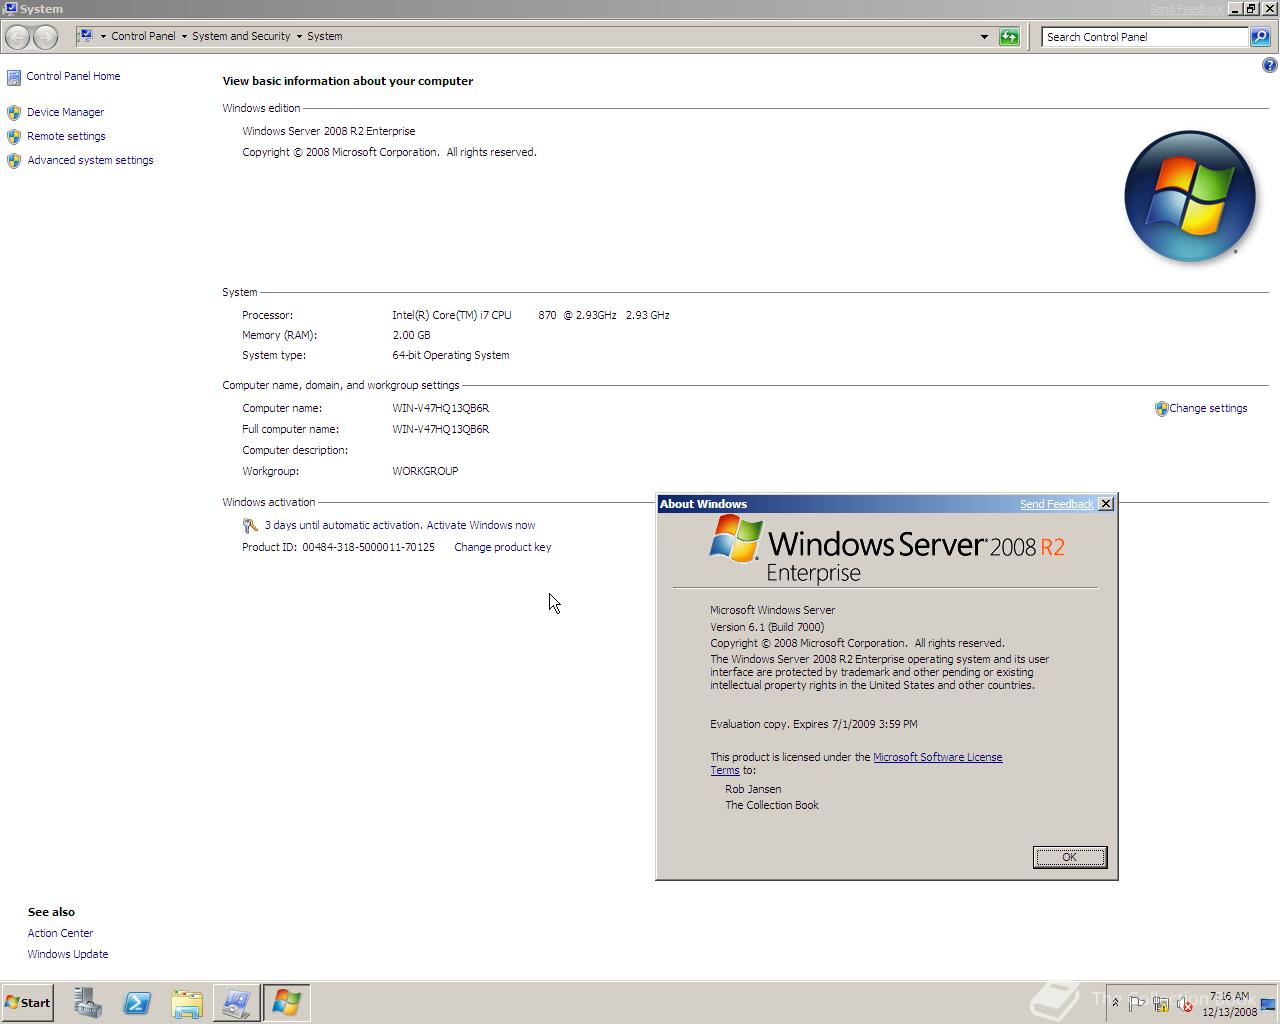Open Windows Explorer folder icon in taskbar
This screenshot has width=1280, height=1024.
tap(187, 1003)
